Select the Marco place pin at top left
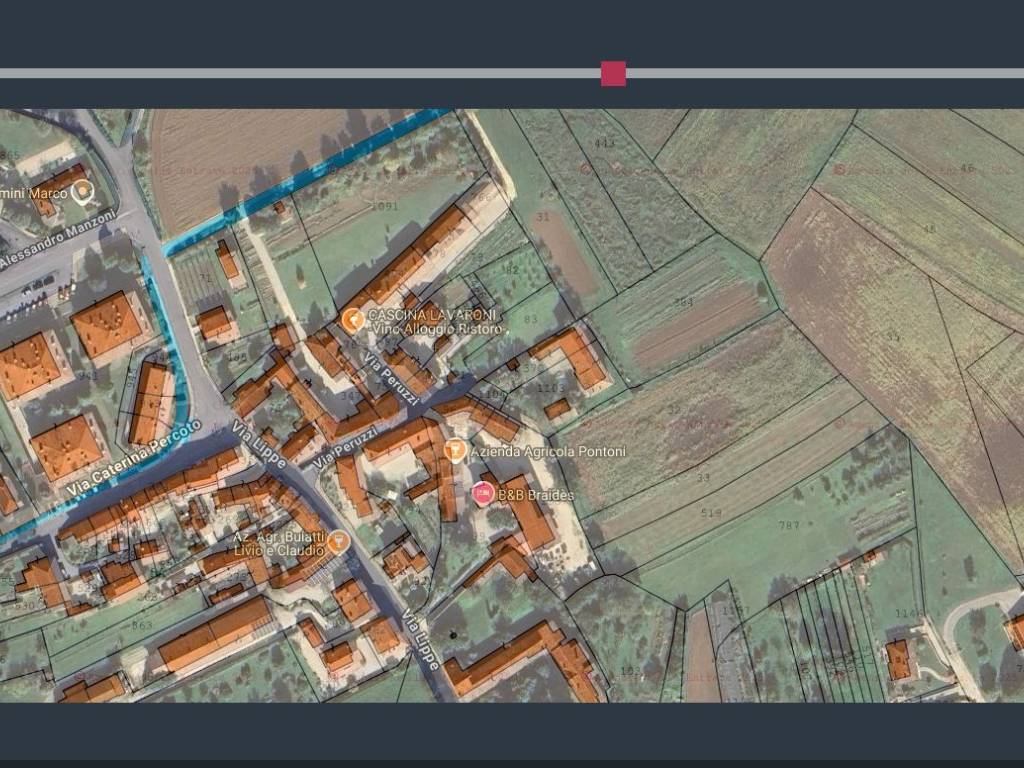 pos(82,191)
